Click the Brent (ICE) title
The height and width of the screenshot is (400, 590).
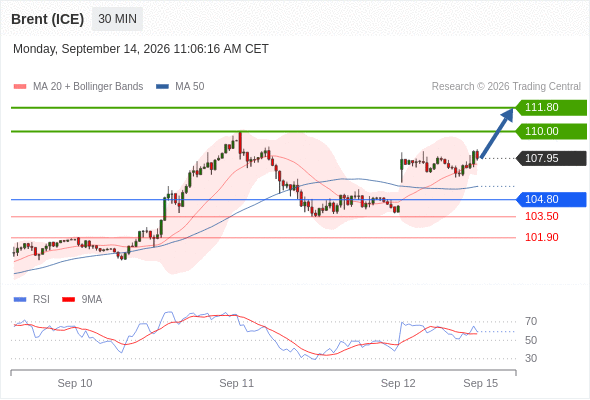[47, 19]
